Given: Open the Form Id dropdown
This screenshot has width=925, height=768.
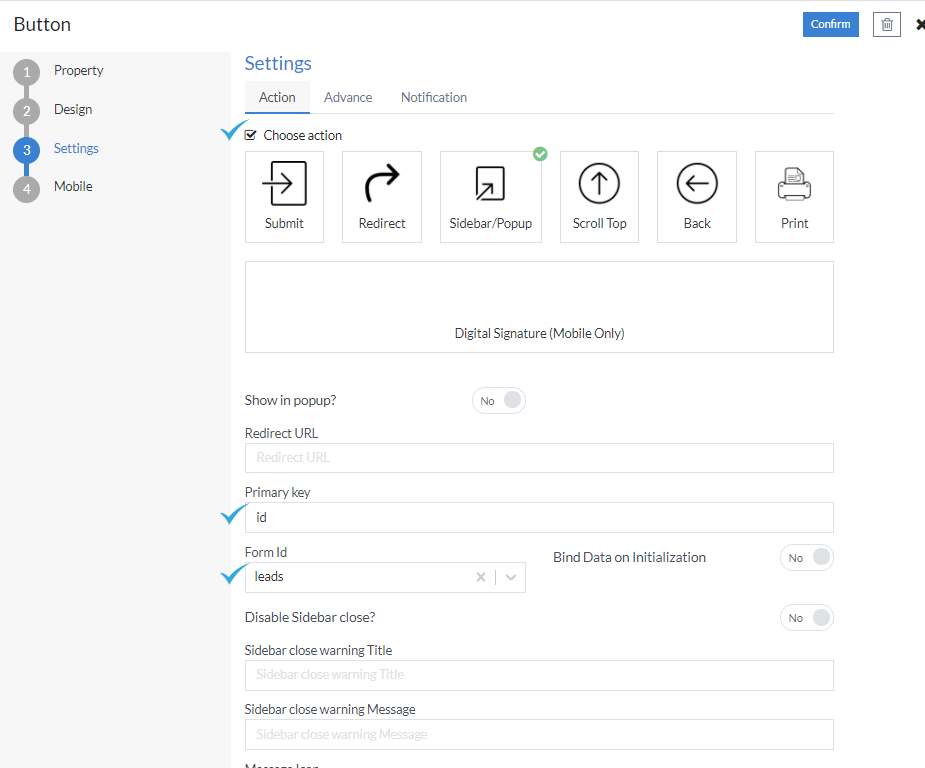Looking at the screenshot, I should (x=510, y=577).
